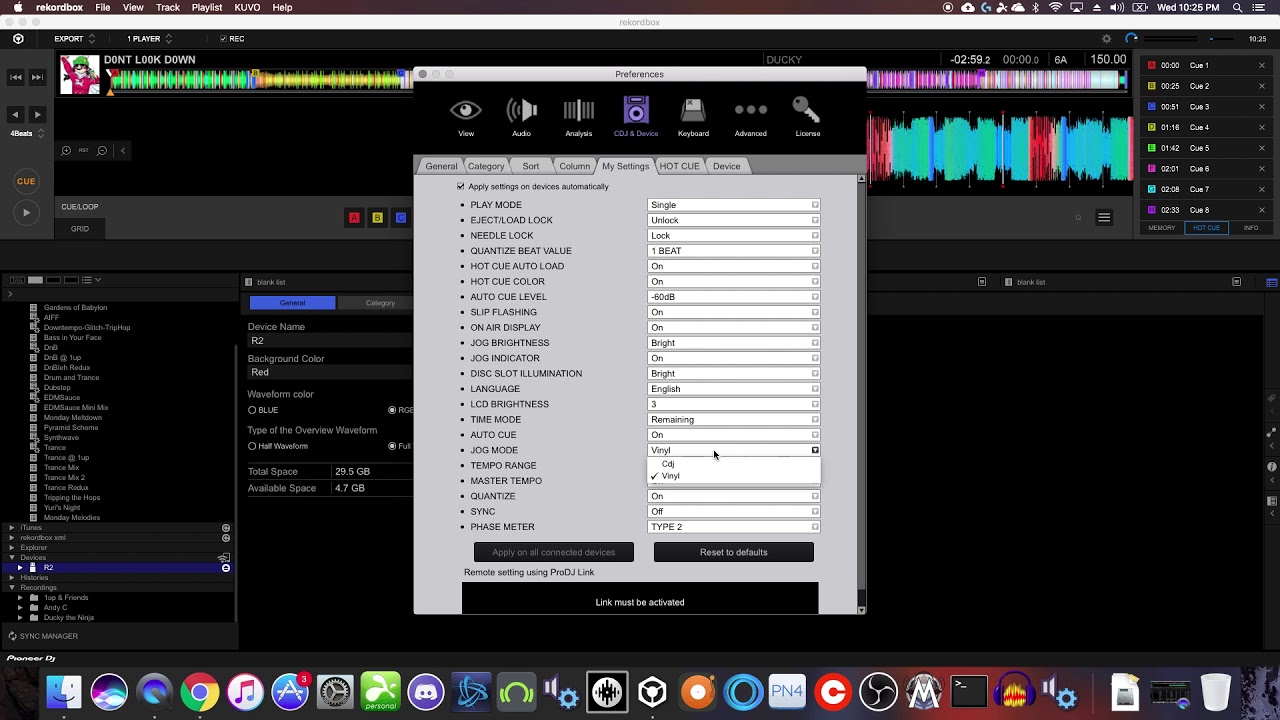Select Half Waveform radio option
Image resolution: width=1280 pixels, height=720 pixels.
[252, 446]
